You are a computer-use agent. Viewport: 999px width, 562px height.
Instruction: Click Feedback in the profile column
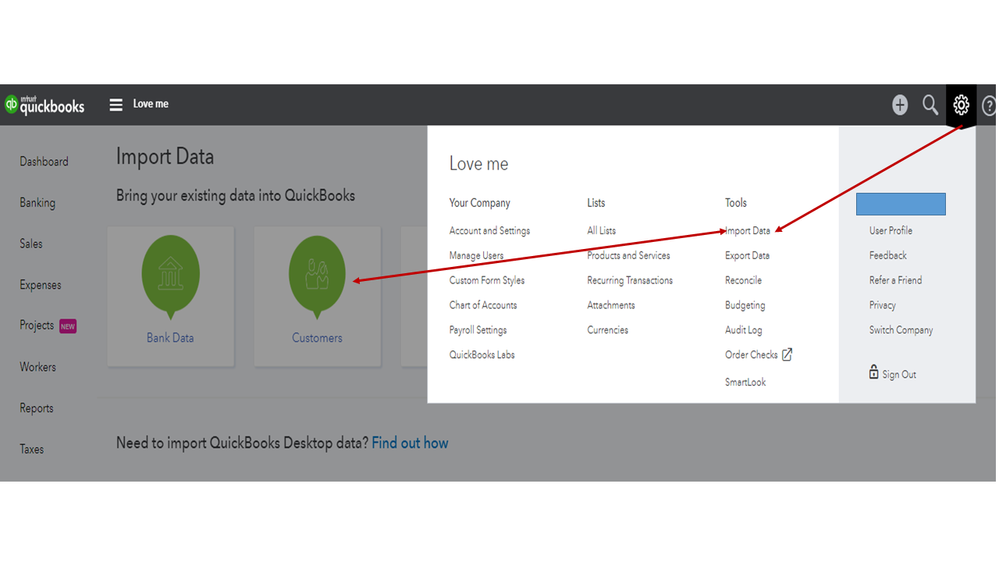[x=888, y=256]
